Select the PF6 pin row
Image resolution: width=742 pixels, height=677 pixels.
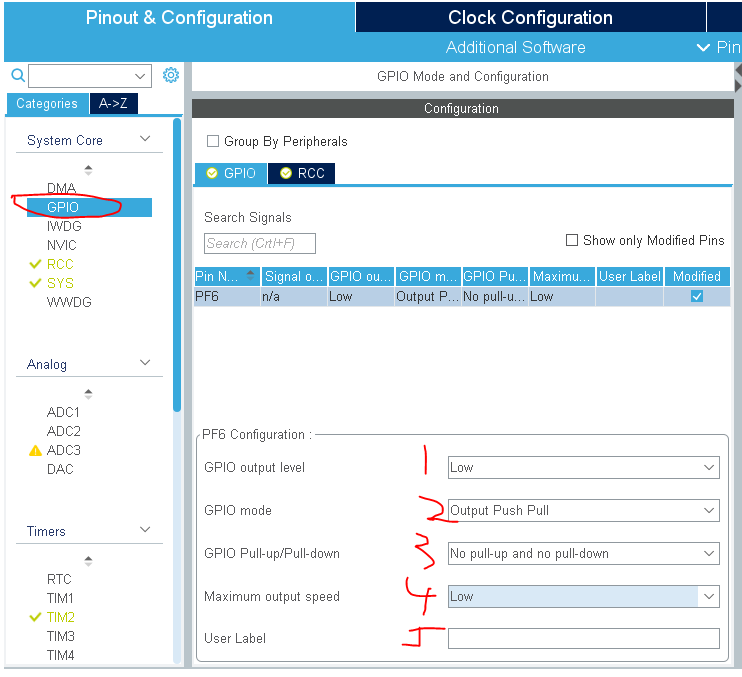462,296
